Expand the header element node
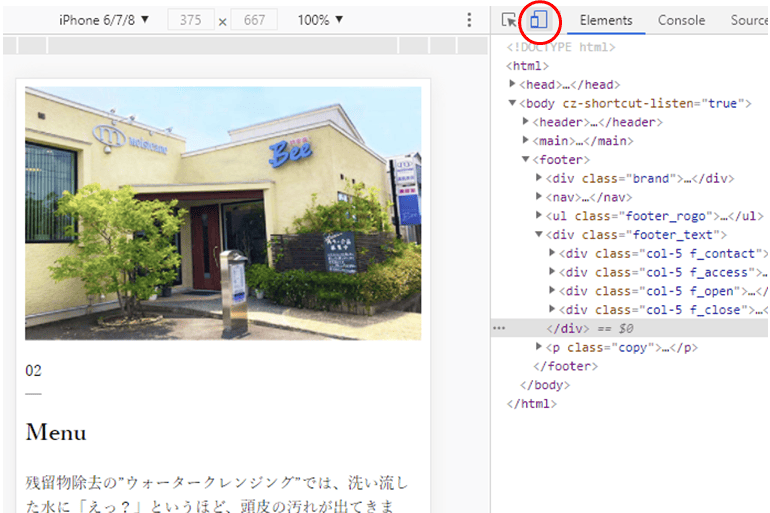Viewport: 770px width, 513px height. 525,121
